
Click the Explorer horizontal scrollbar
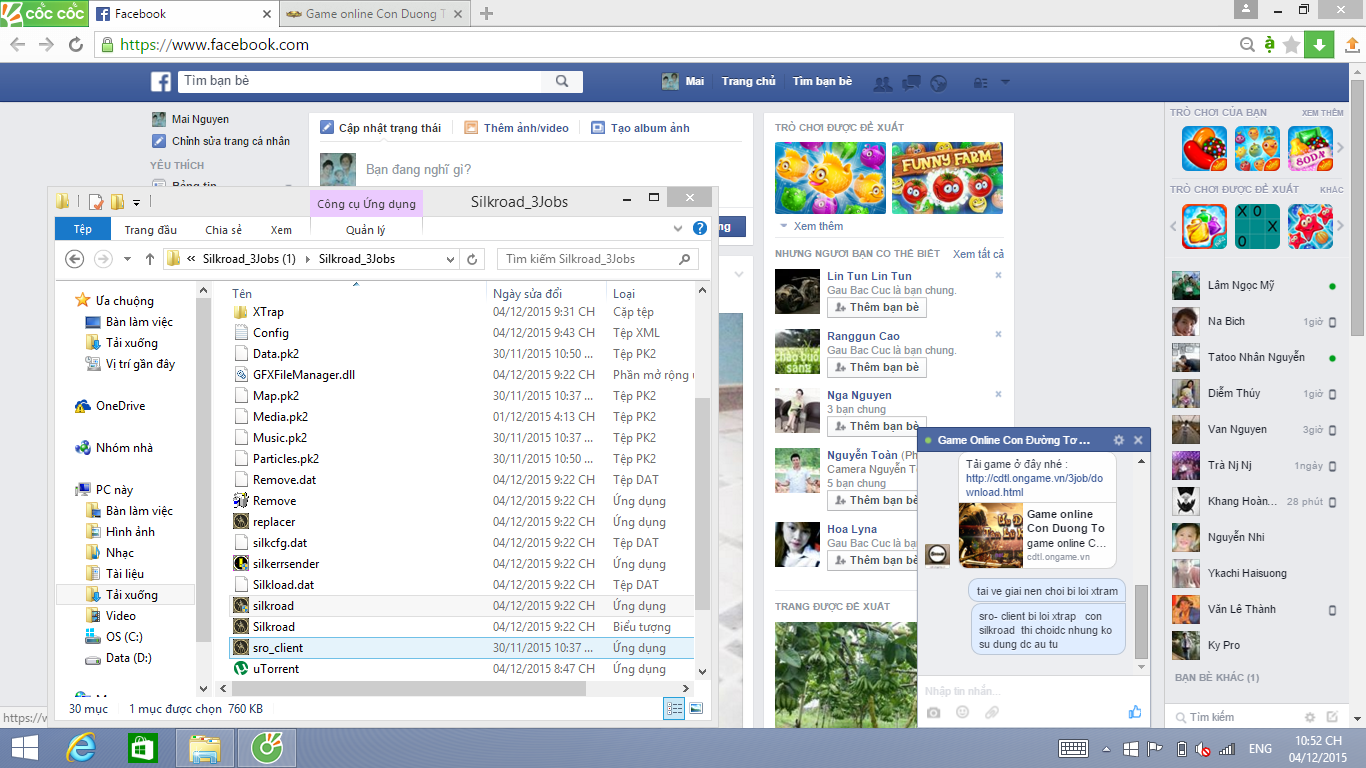(409, 688)
